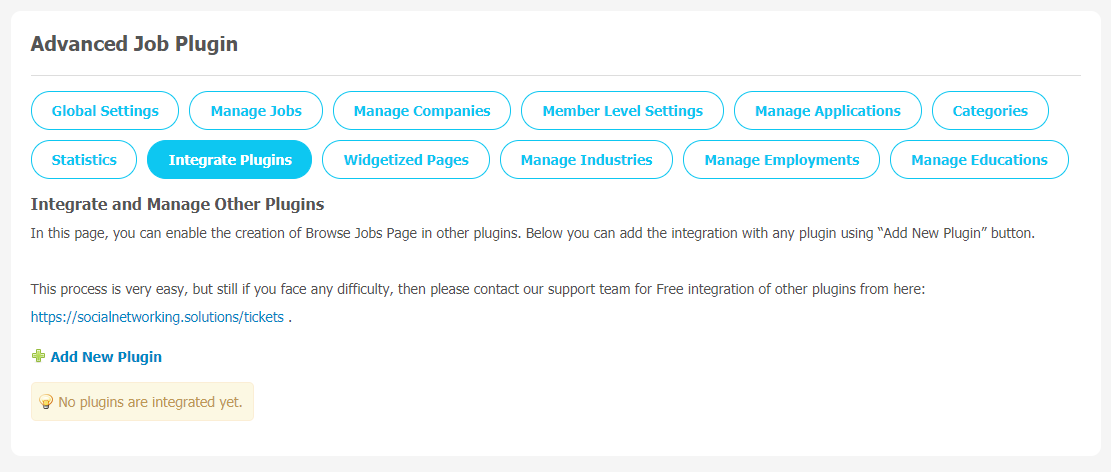Click the Add New Plugin link
The width and height of the screenshot is (1111, 472).
(106, 356)
